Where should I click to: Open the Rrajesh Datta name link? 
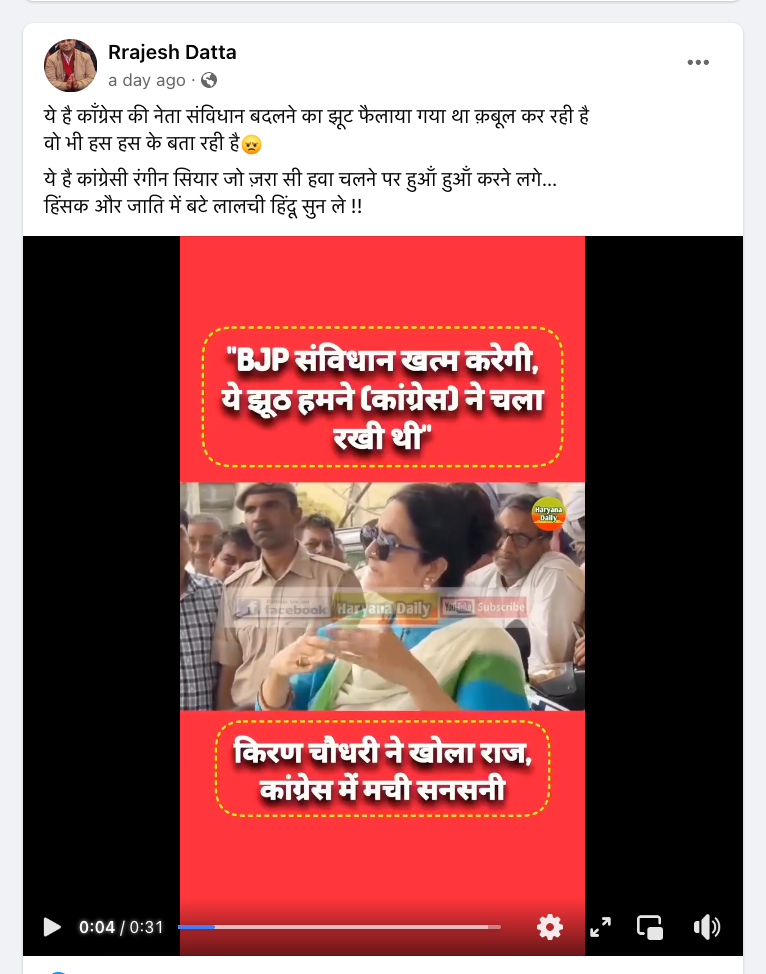click(x=172, y=52)
